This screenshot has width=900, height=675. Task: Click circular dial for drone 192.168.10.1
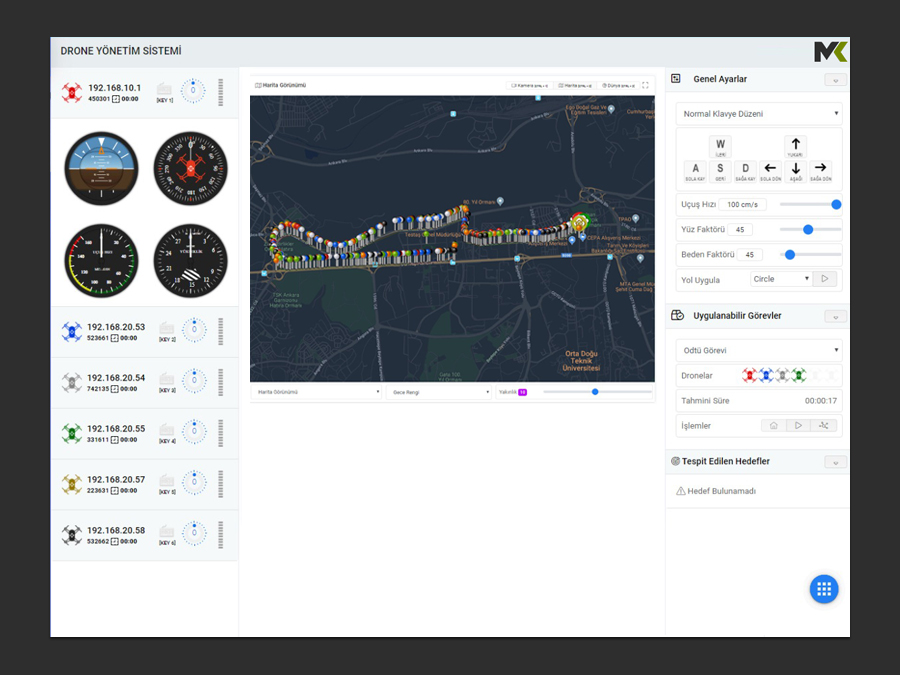coord(193,91)
